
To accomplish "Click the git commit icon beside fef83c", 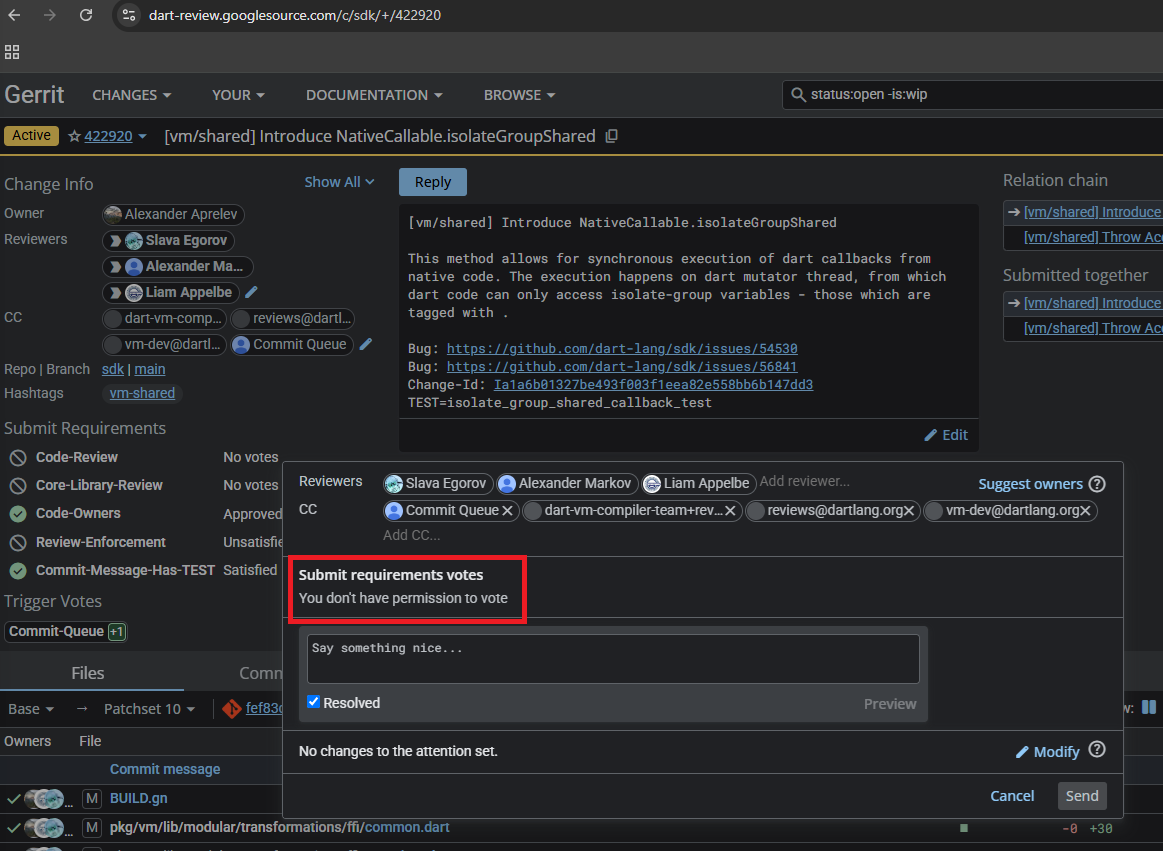I will click(231, 709).
